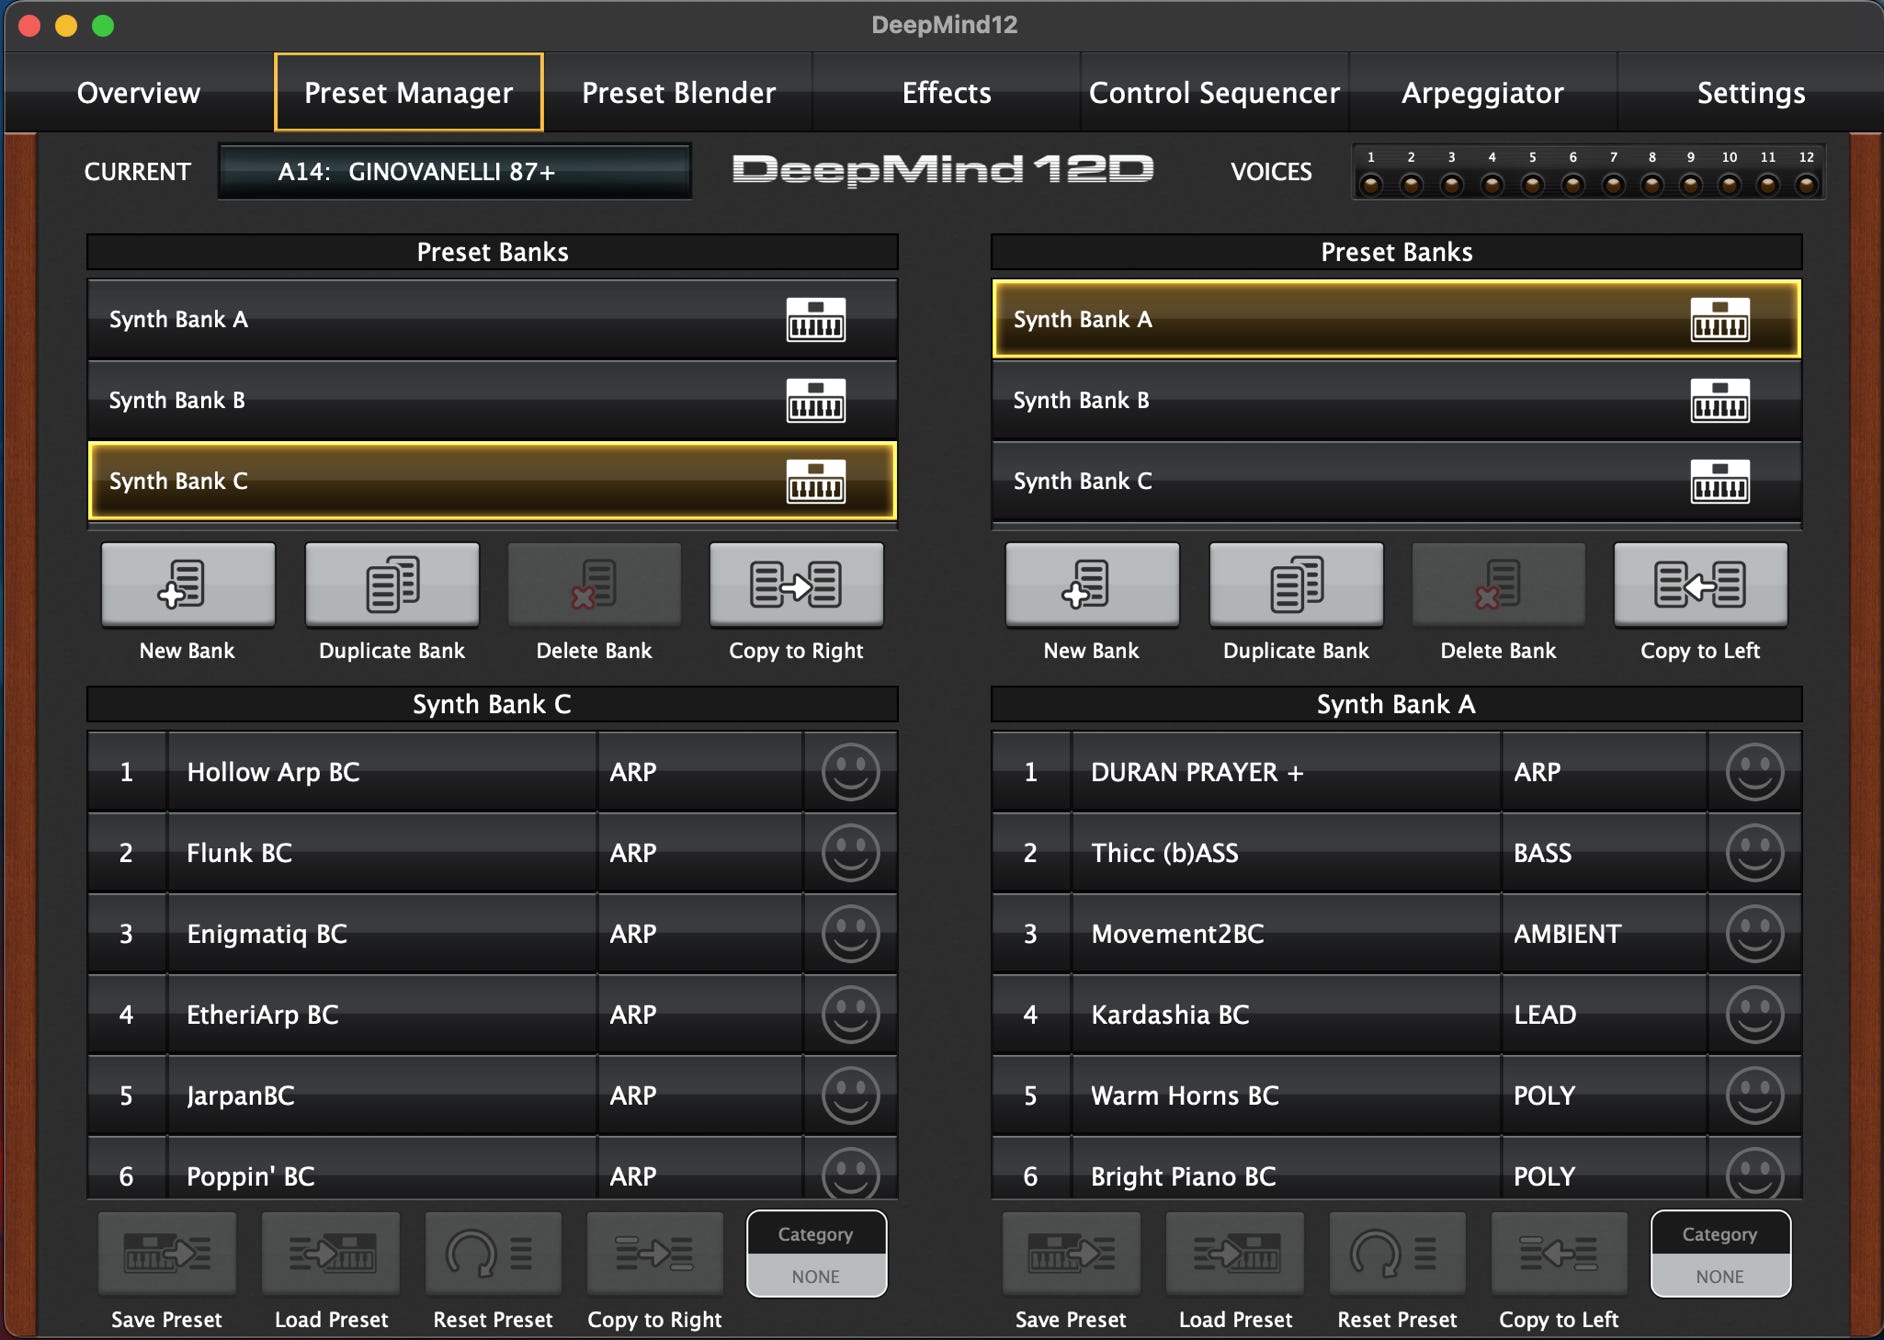
Task: Click current preset display A14: GINOVANELLI 87+
Action: [x=455, y=172]
